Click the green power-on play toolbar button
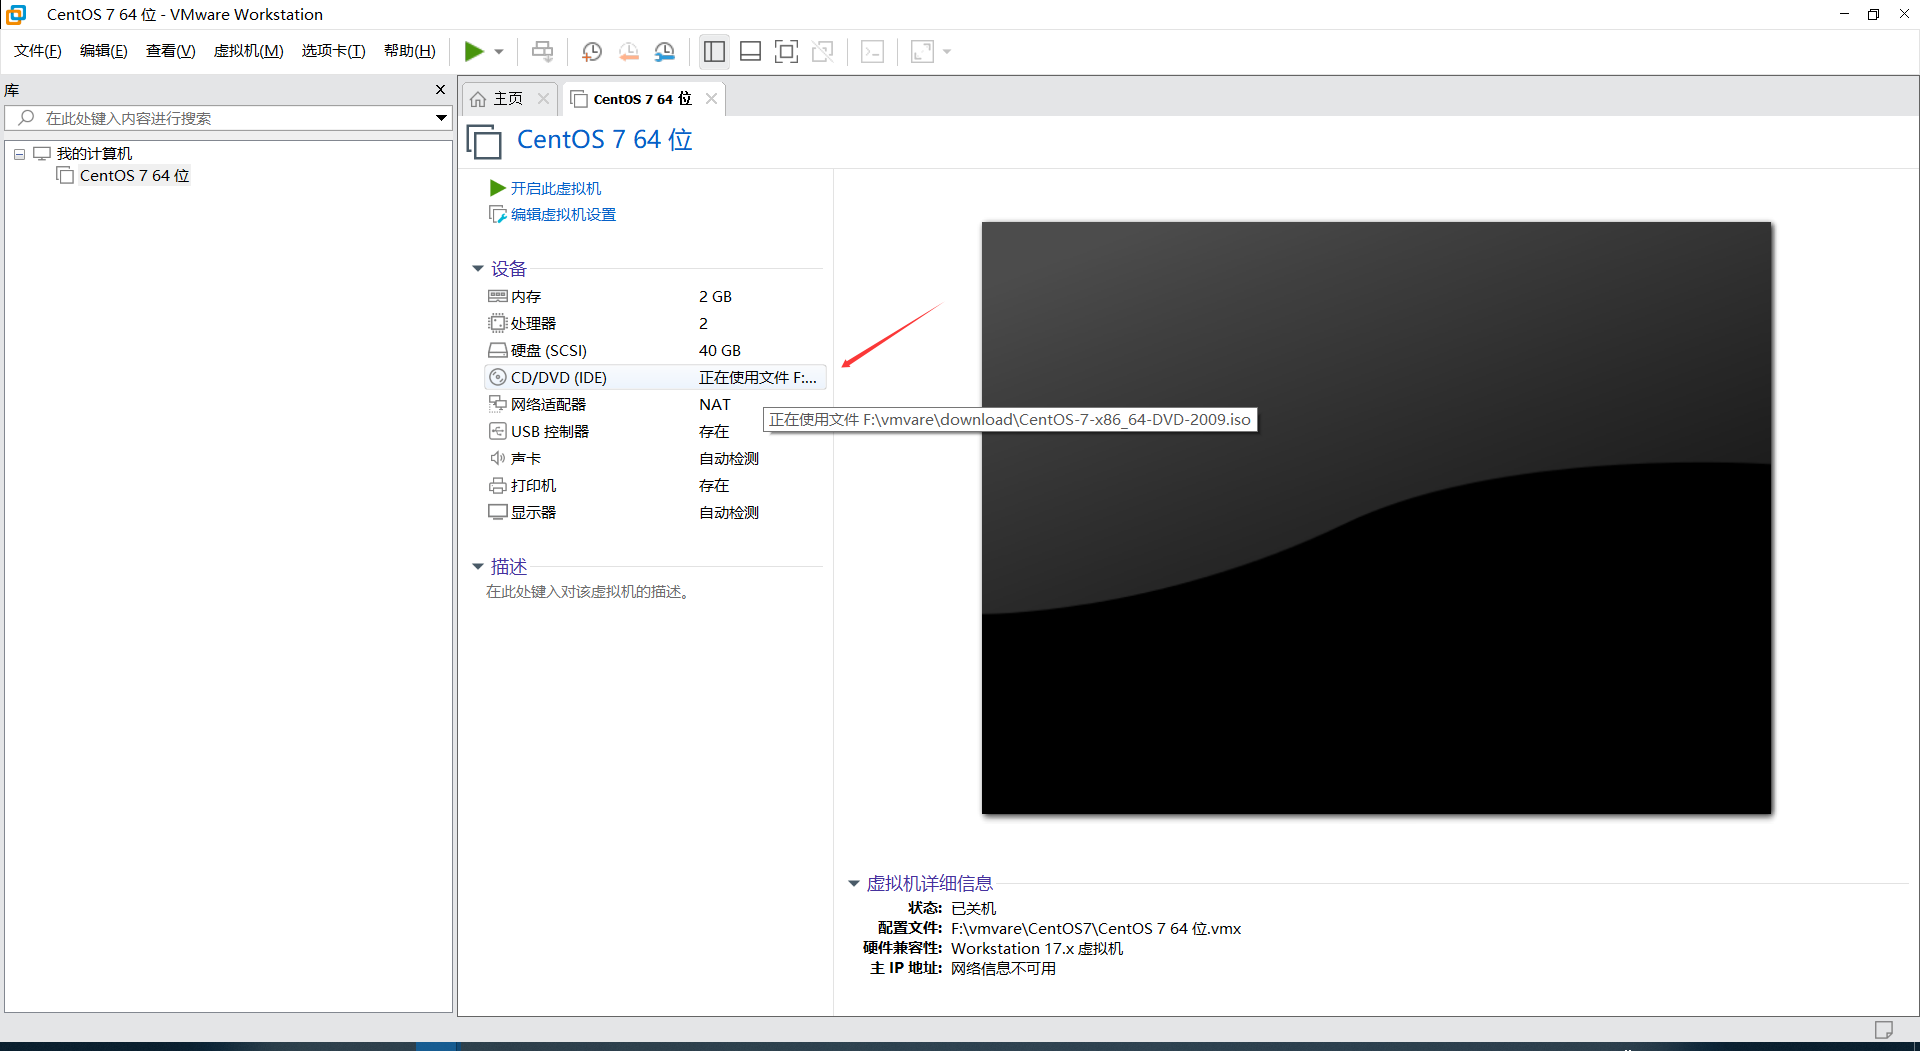This screenshot has width=1920, height=1051. coord(474,51)
